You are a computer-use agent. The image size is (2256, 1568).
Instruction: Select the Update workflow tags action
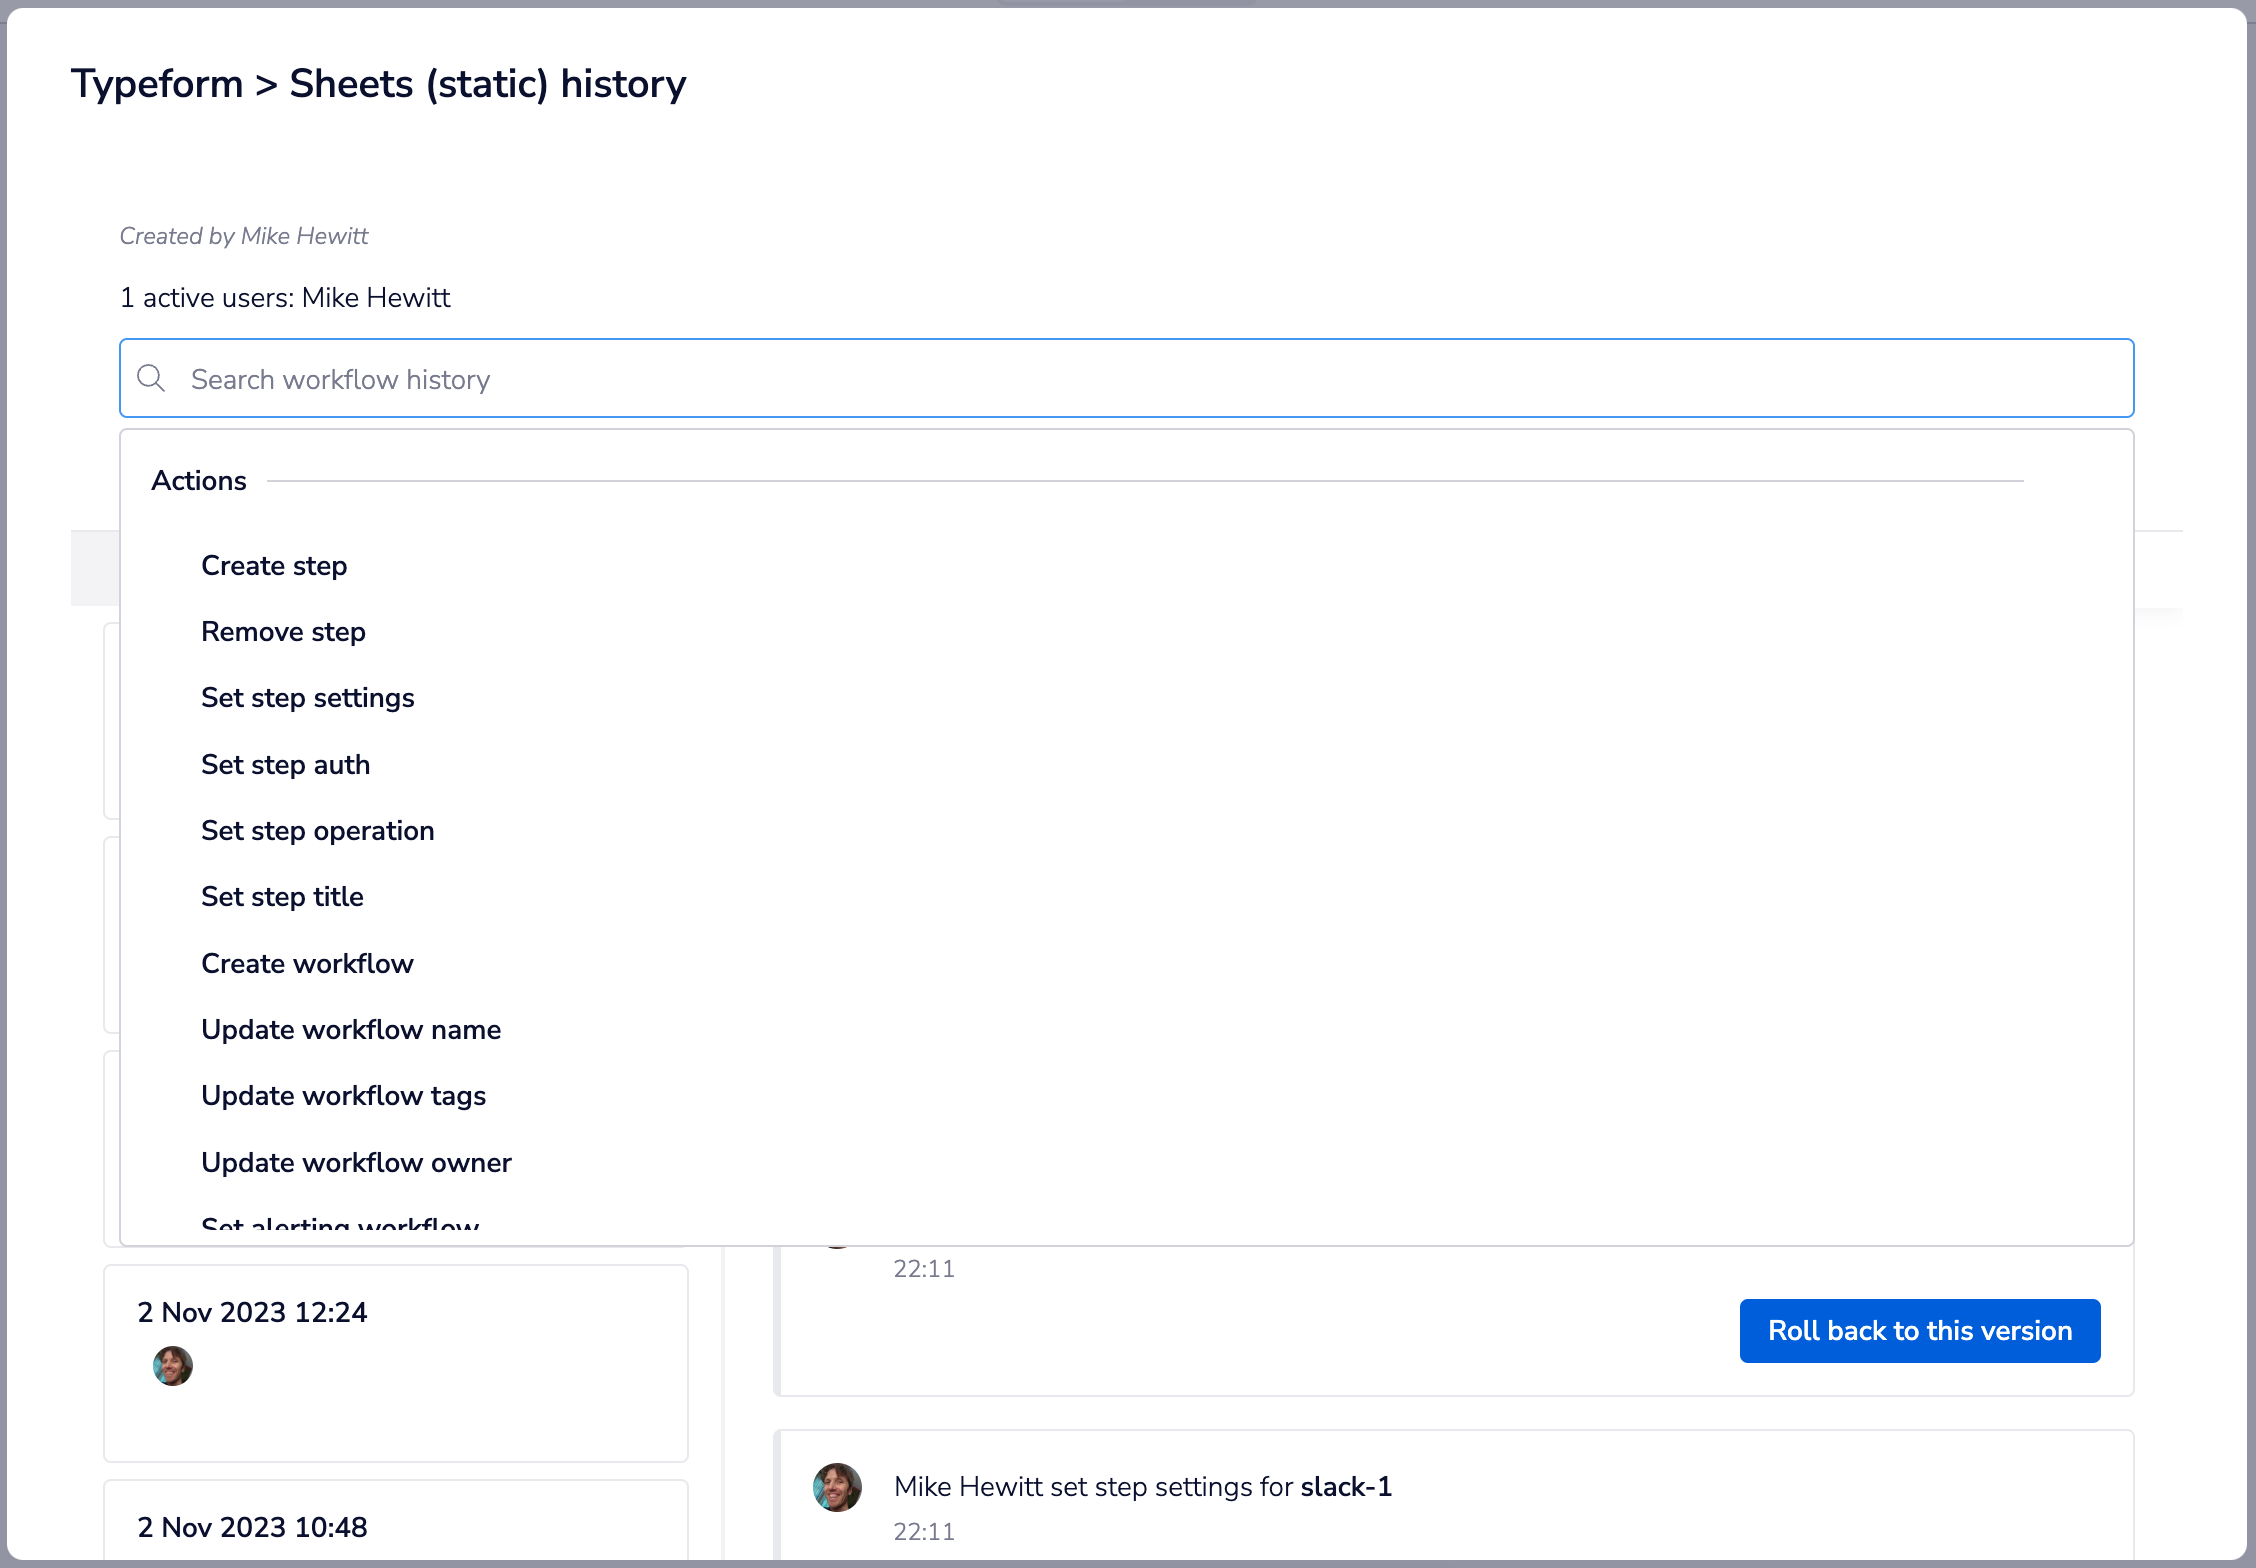(x=344, y=1095)
